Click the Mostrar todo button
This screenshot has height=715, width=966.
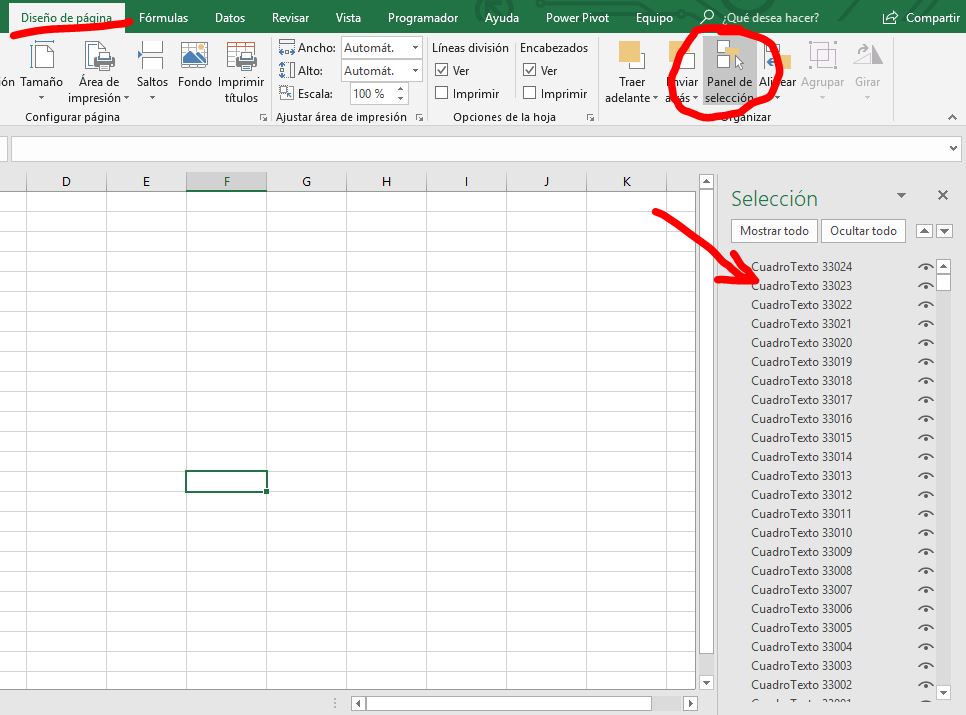pos(774,231)
